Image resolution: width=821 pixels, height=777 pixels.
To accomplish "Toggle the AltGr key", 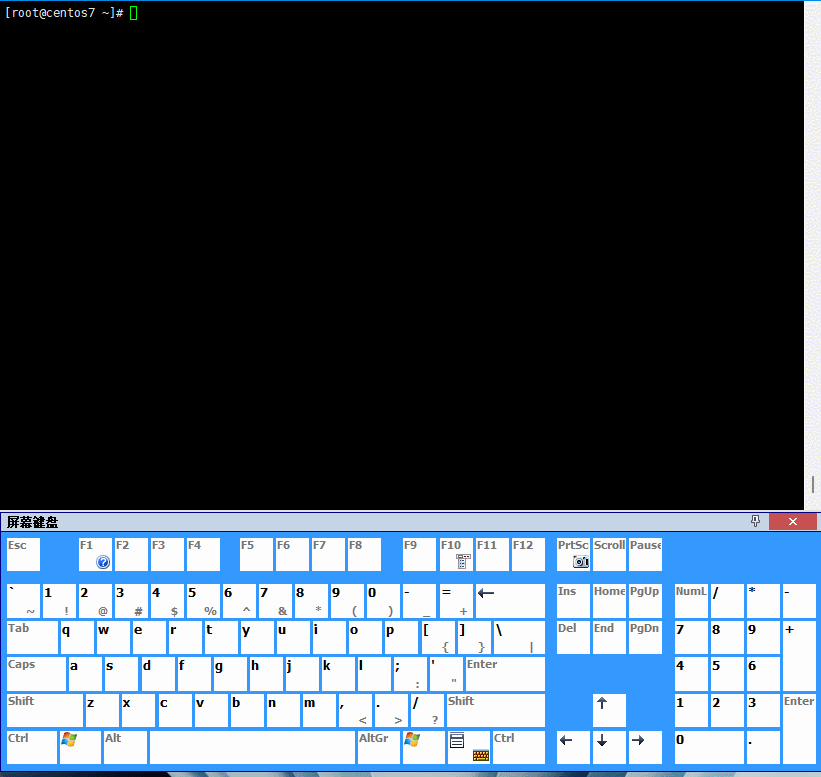I will tap(379, 748).
